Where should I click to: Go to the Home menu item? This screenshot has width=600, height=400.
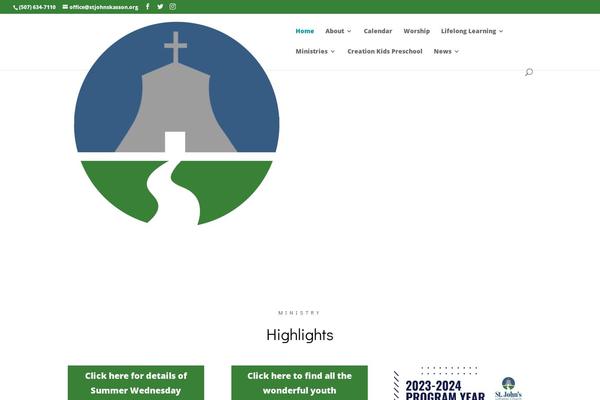tap(305, 31)
